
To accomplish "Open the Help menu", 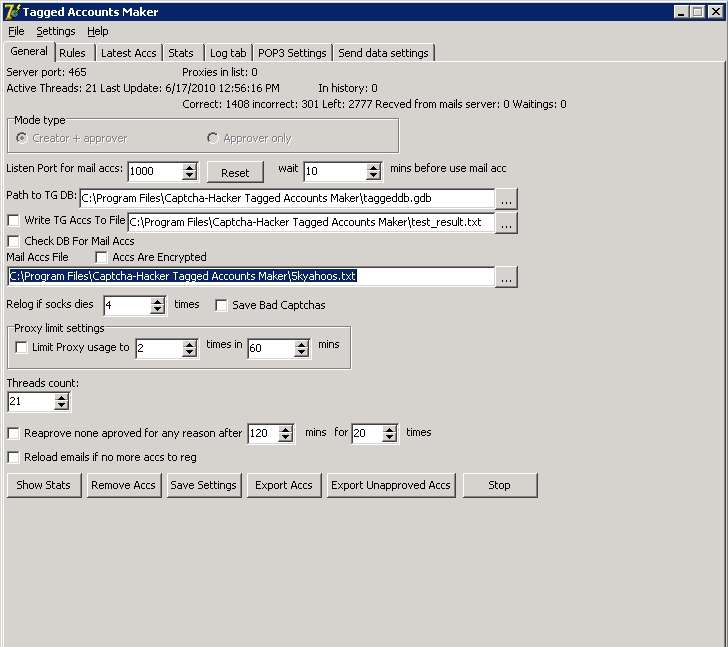I will pyautogui.click(x=98, y=32).
